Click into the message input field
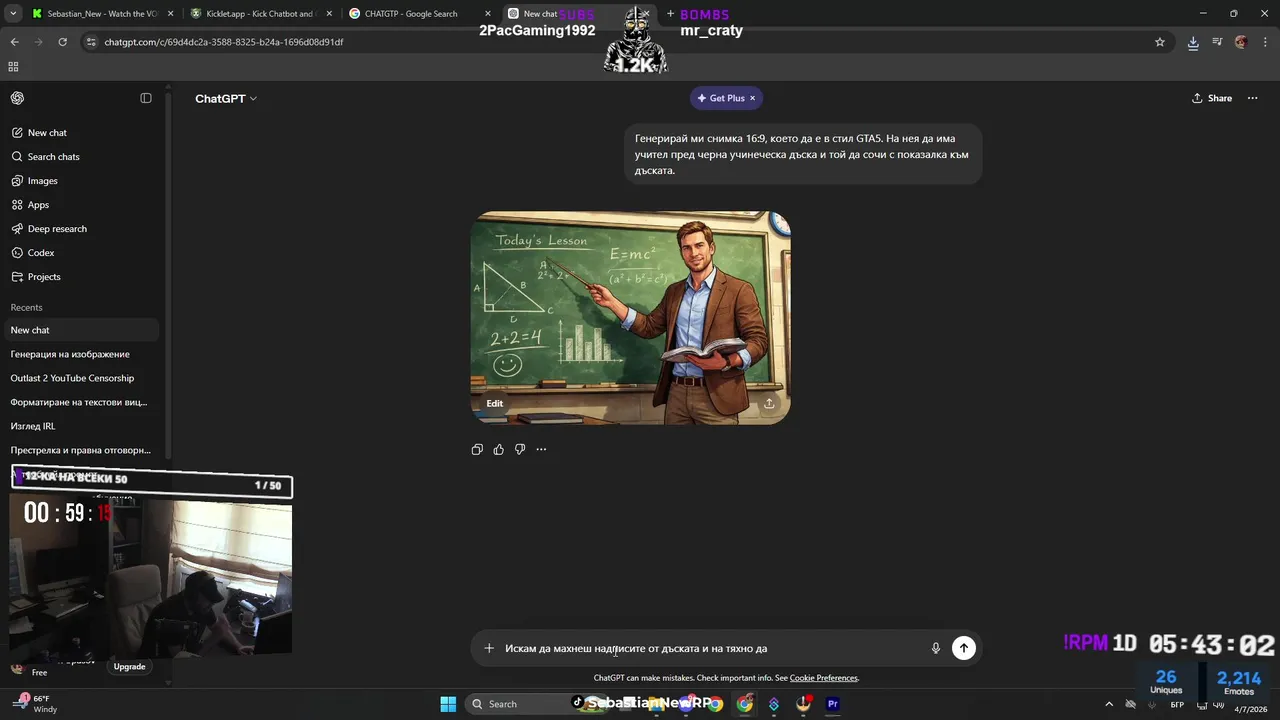 712,648
